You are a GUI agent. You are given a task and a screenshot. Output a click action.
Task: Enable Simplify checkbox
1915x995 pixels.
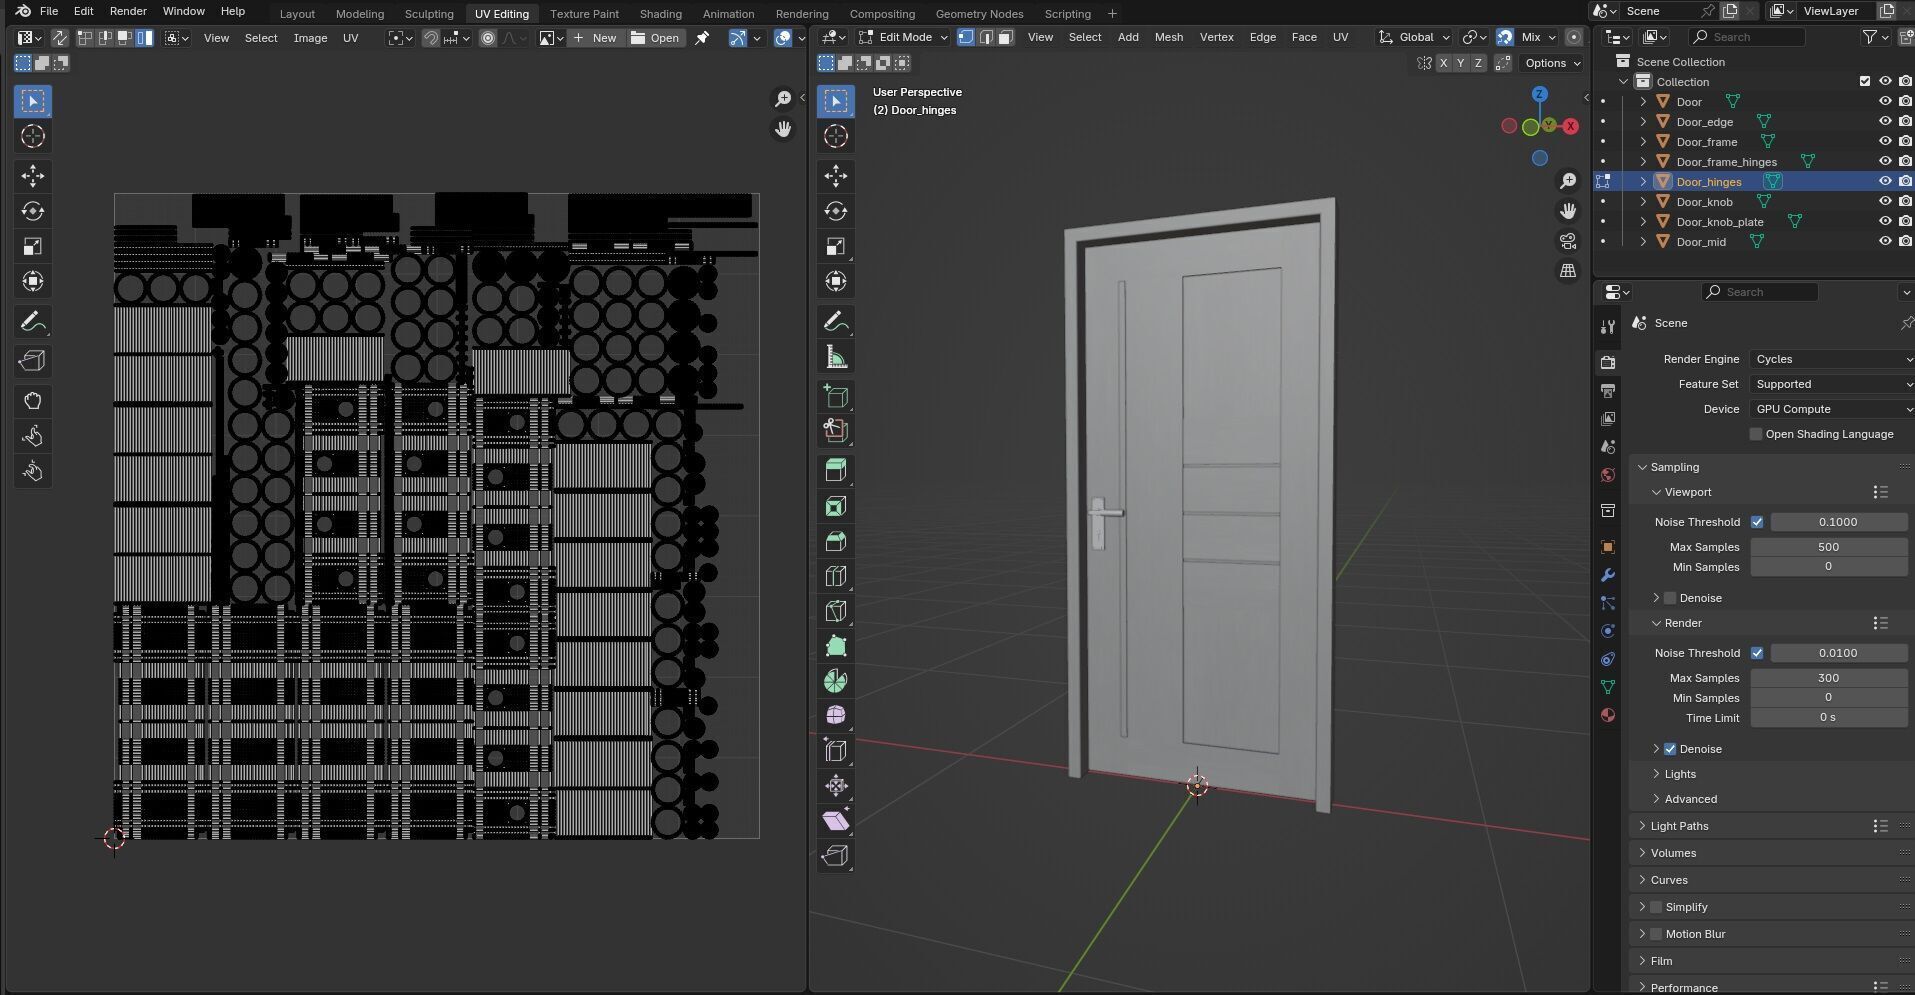tap(1656, 907)
